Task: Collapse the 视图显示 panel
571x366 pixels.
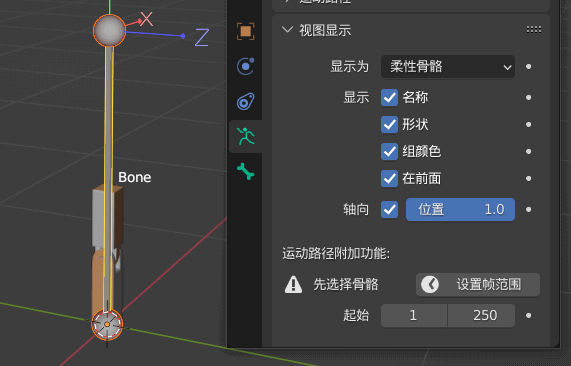Action: click(x=288, y=30)
